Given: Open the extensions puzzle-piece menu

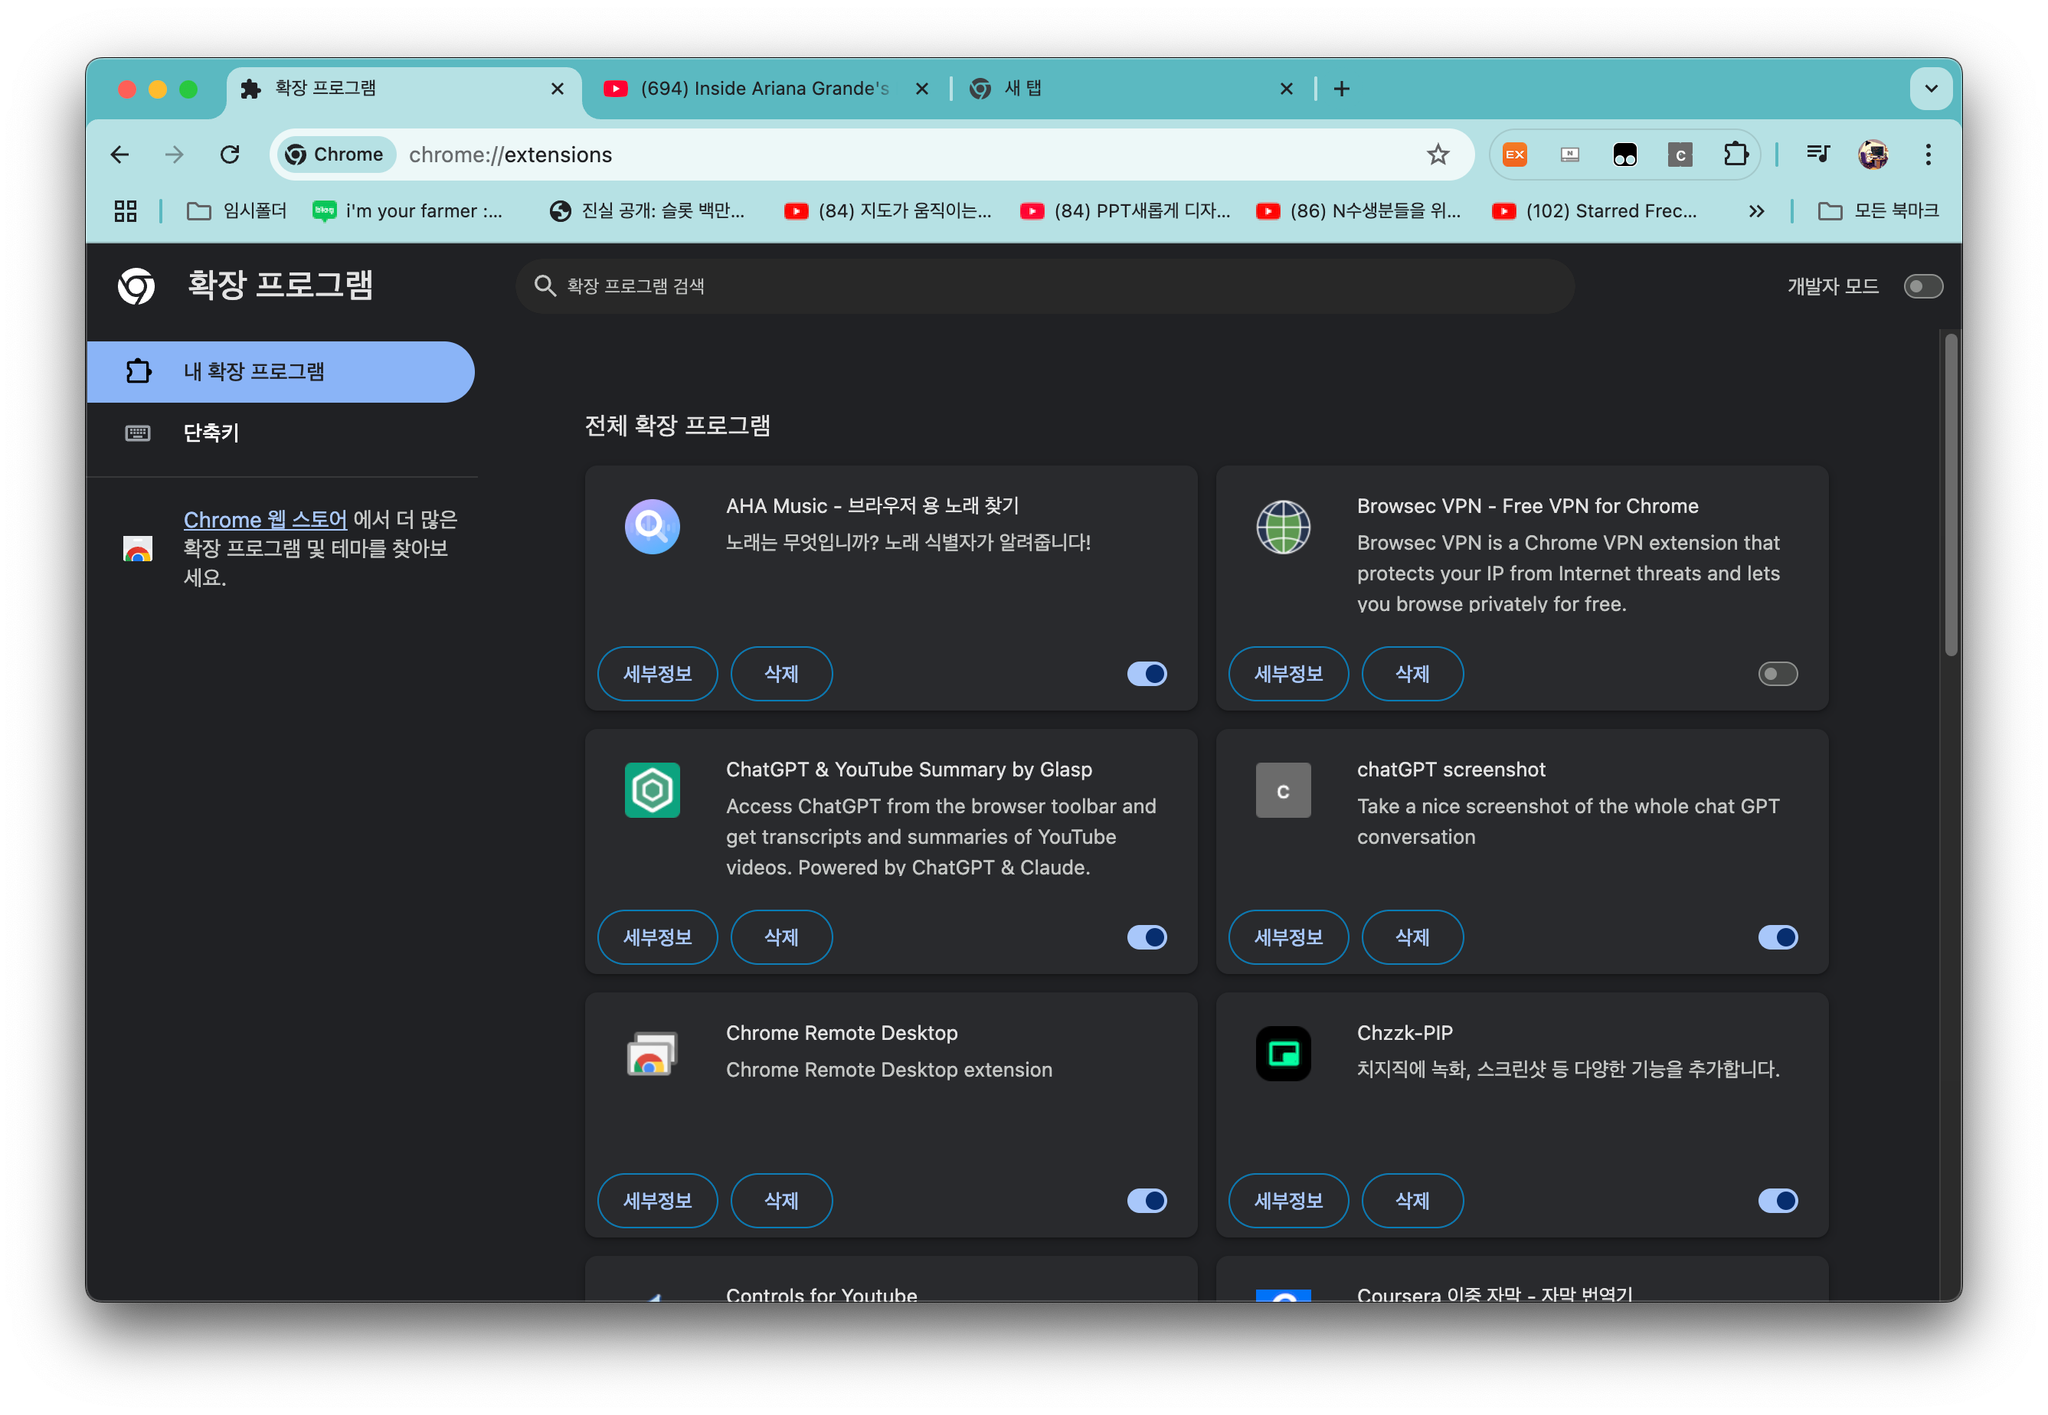Looking at the screenshot, I should click(1735, 154).
